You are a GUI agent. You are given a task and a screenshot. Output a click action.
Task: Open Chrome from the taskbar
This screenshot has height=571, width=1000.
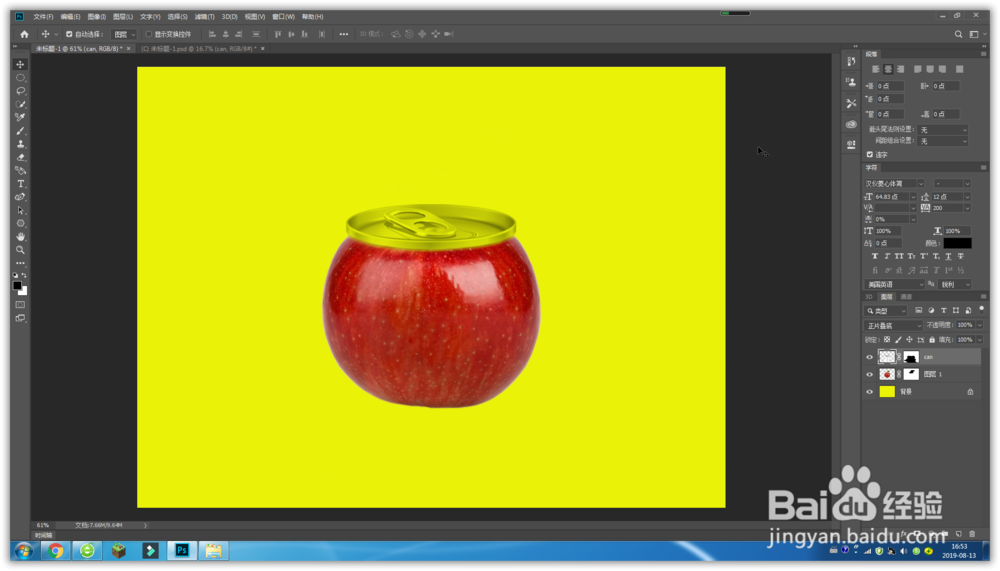pos(55,551)
